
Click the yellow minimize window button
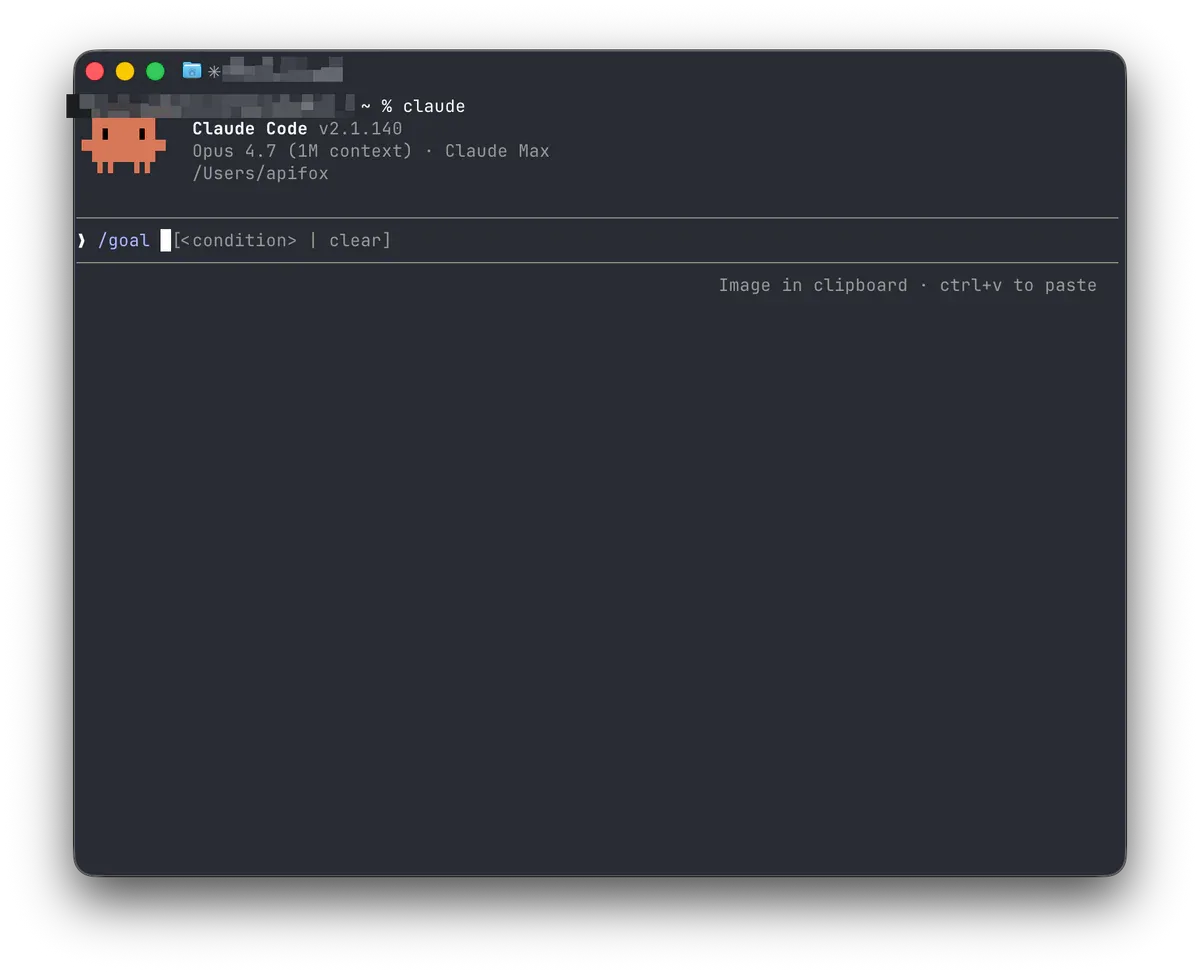coord(125,71)
